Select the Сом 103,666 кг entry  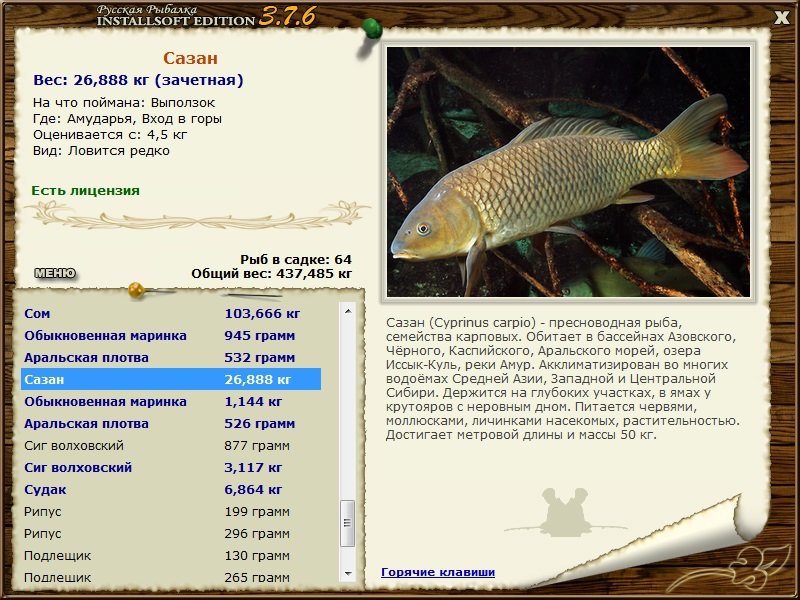coord(171,313)
